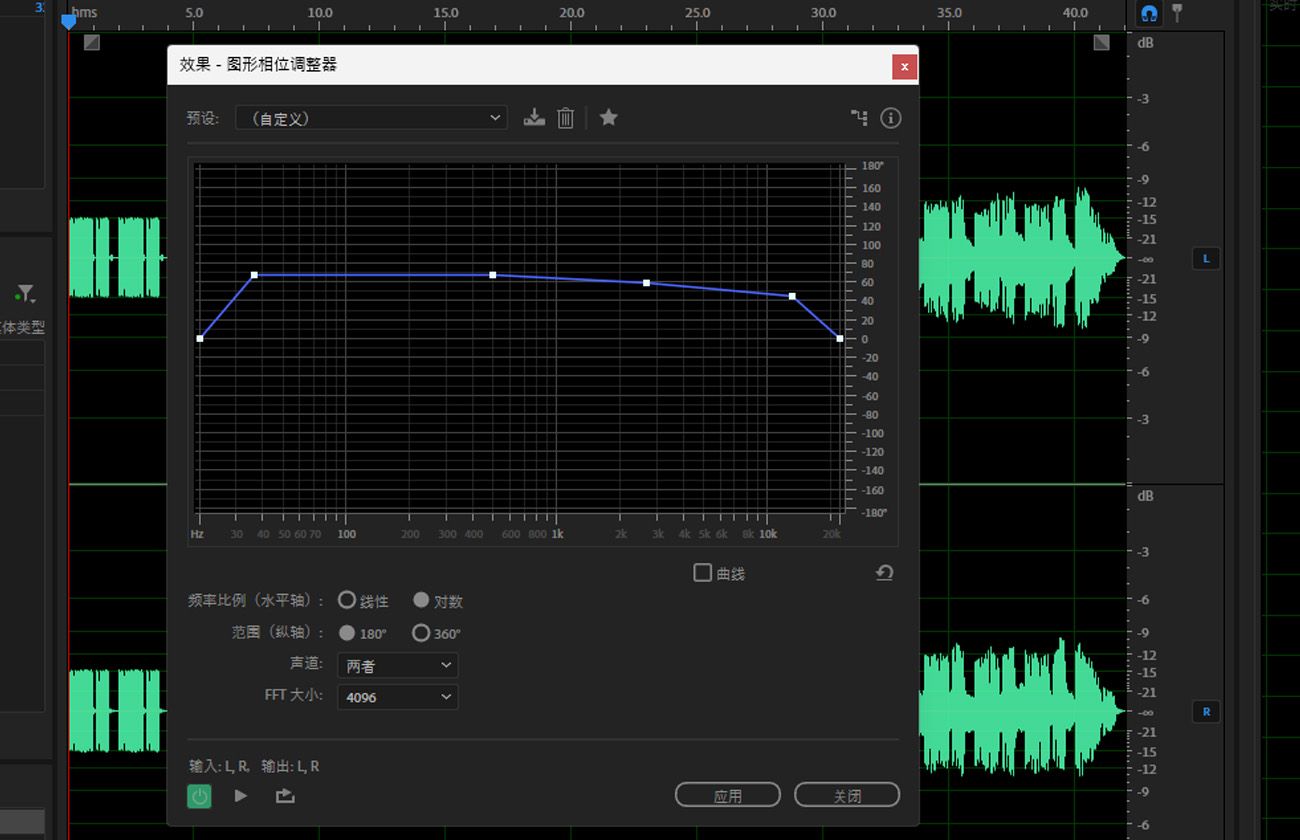
Task: Select the curve end point at 20k
Action: (x=840, y=339)
